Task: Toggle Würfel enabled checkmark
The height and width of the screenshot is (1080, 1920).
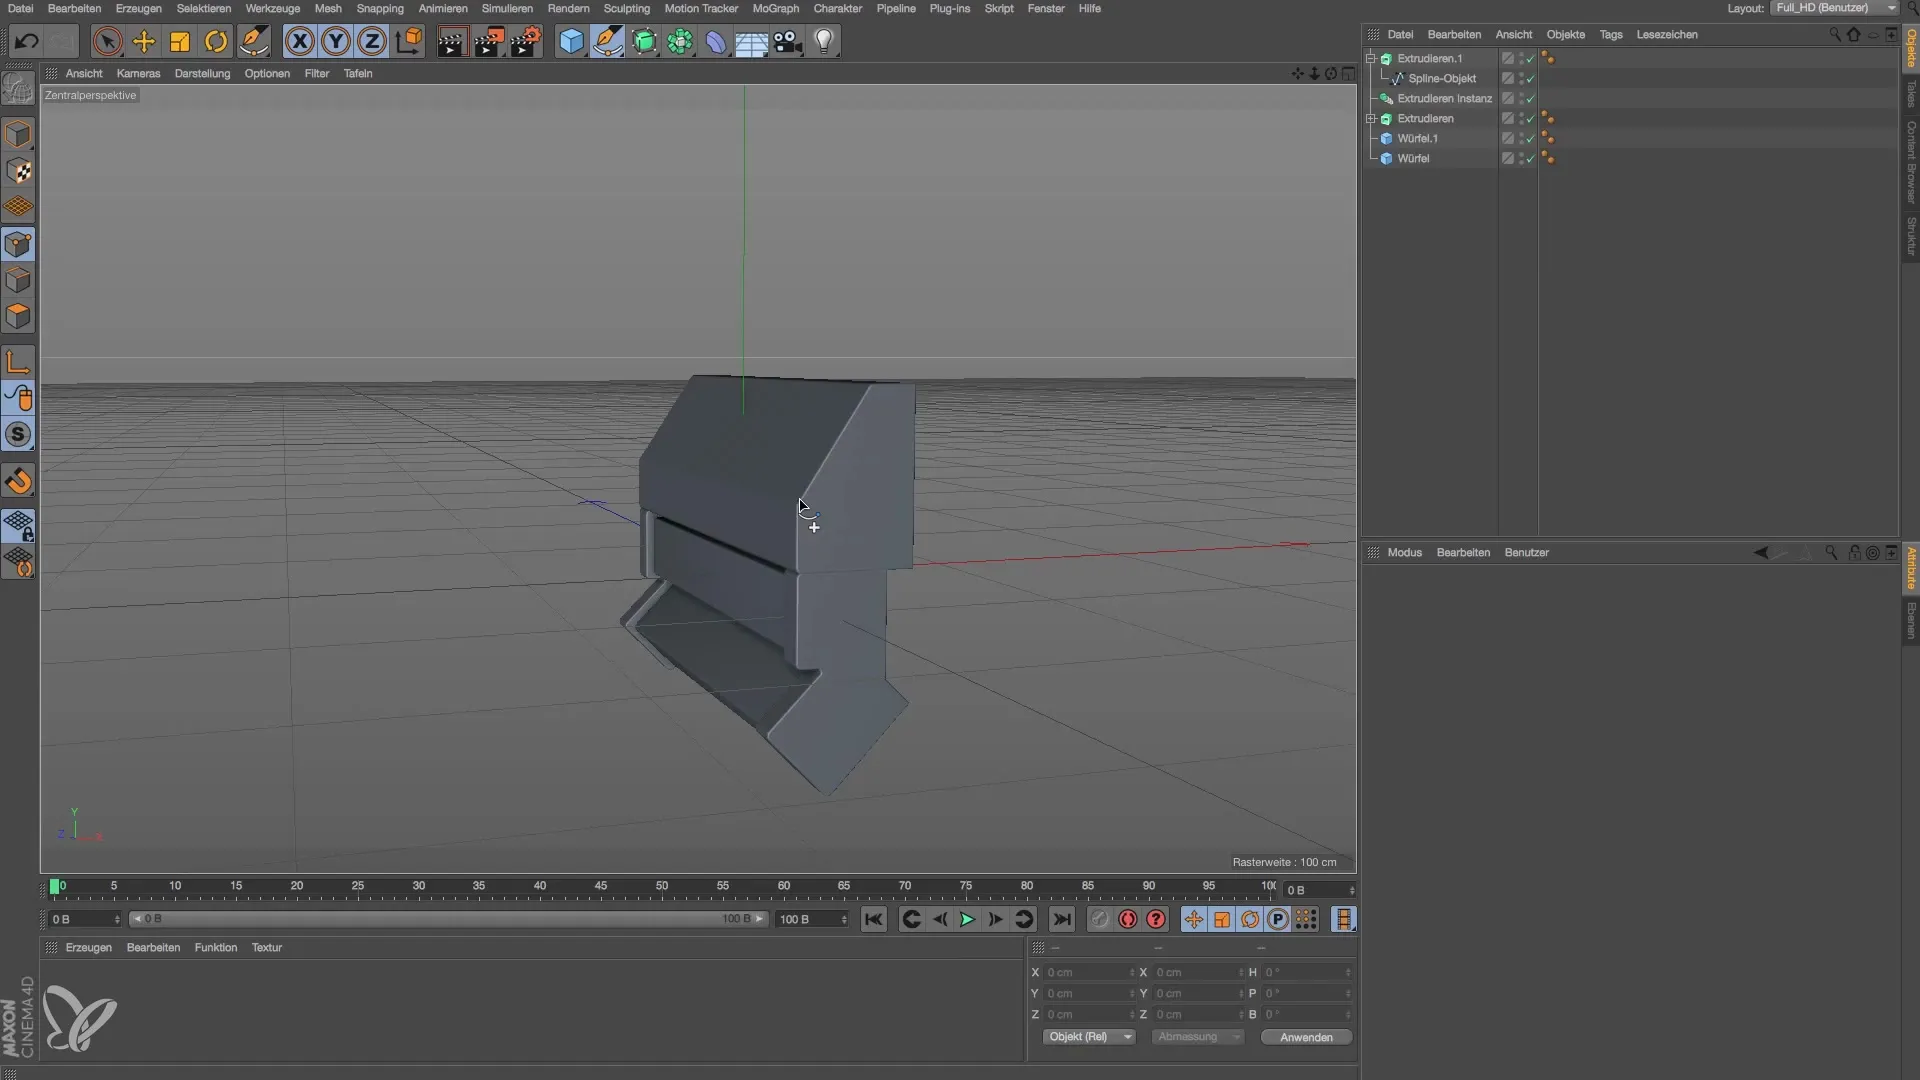Action: pyautogui.click(x=1530, y=158)
